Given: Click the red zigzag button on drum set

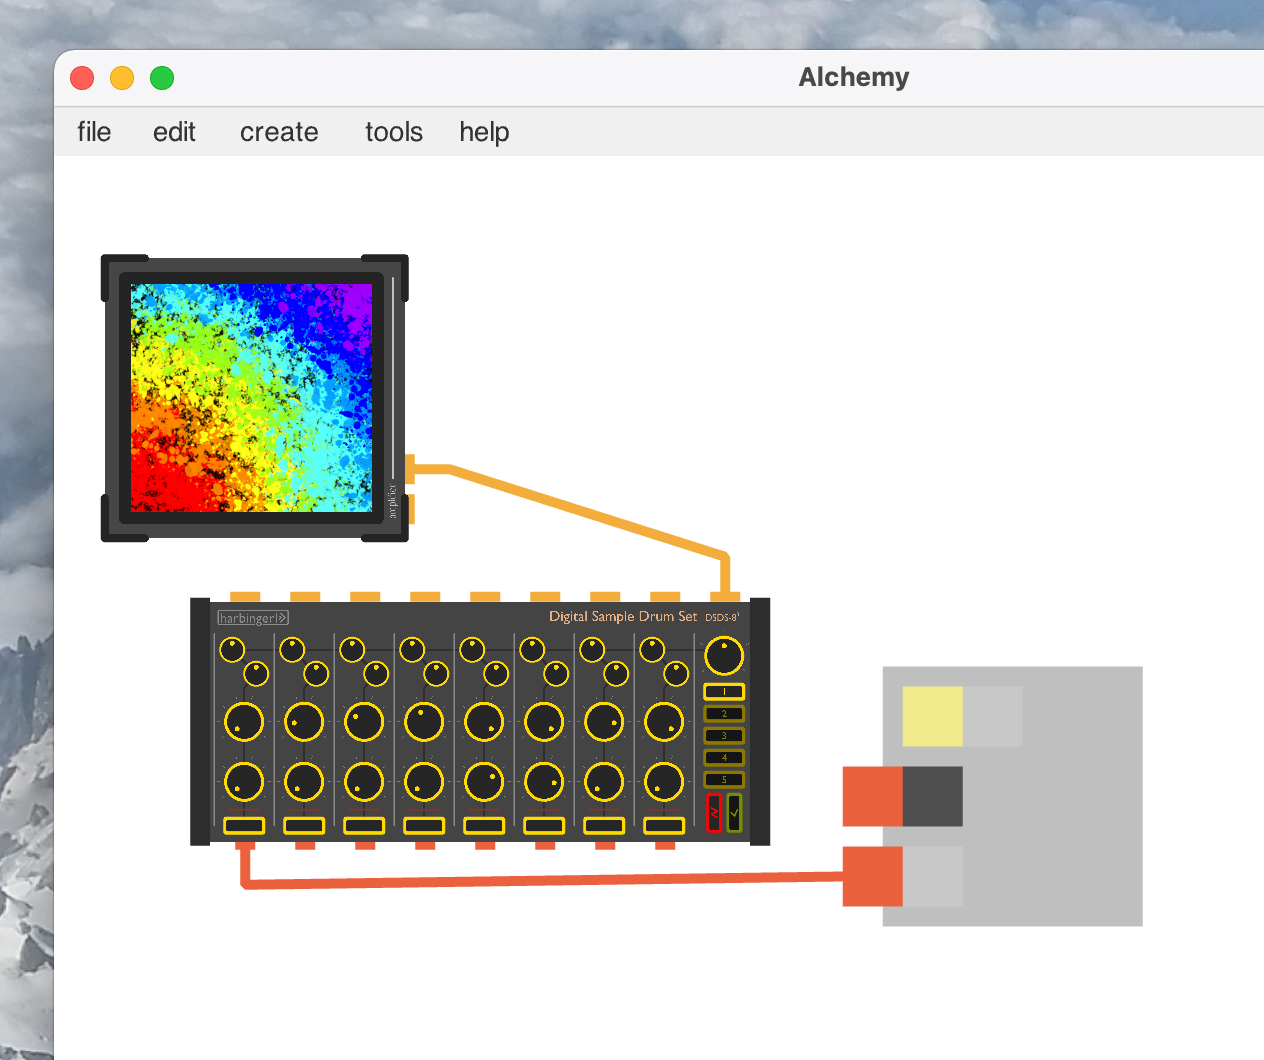Looking at the screenshot, I should coord(714,813).
